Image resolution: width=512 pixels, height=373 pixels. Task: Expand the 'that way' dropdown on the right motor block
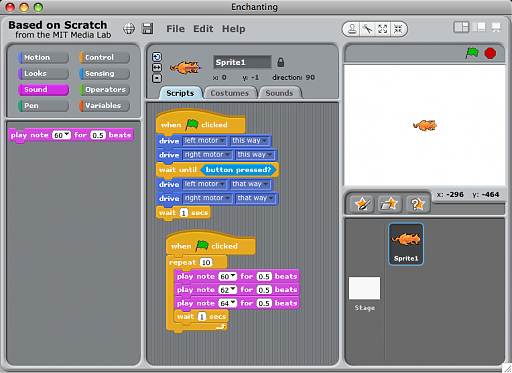(255, 198)
